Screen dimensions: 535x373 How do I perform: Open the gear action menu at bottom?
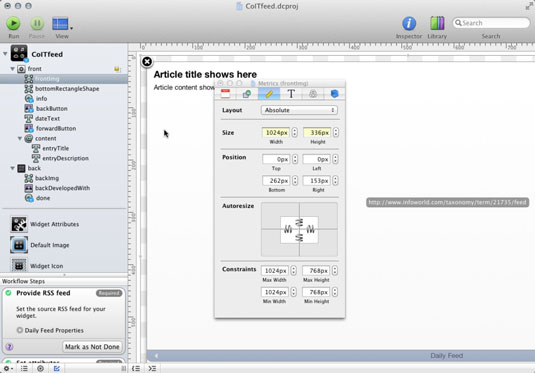tap(8, 369)
